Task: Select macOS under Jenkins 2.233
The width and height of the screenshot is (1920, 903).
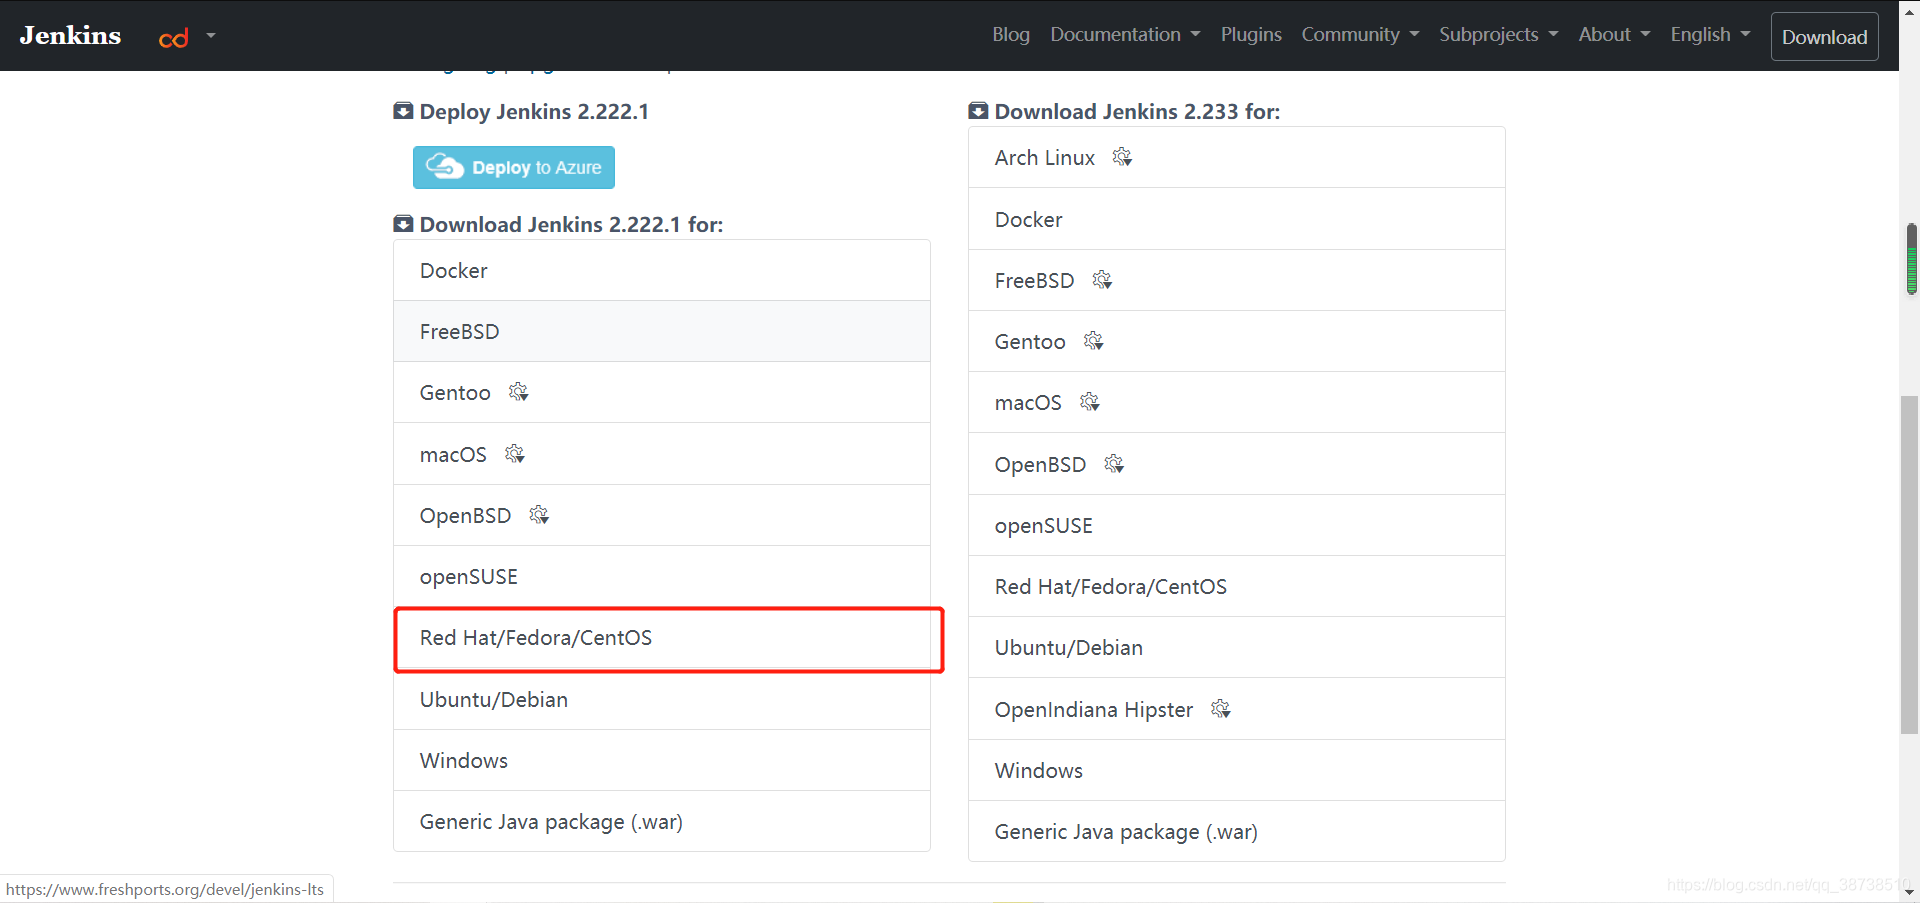Action: [1237, 403]
